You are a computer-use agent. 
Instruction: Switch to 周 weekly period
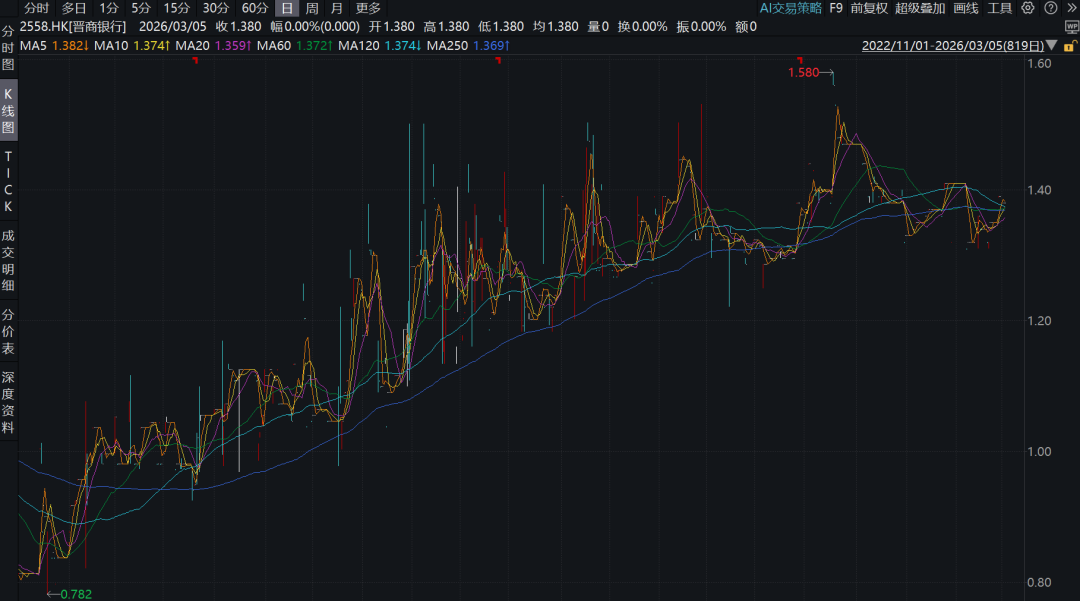point(312,8)
